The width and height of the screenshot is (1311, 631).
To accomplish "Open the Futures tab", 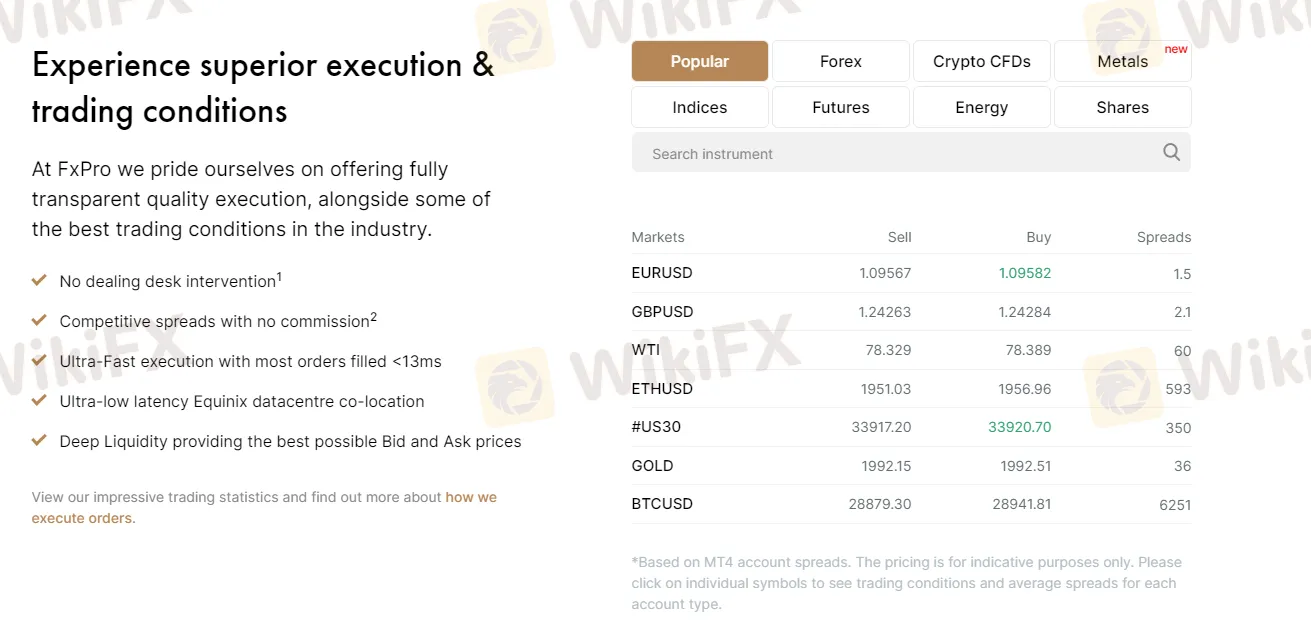I will (840, 107).
